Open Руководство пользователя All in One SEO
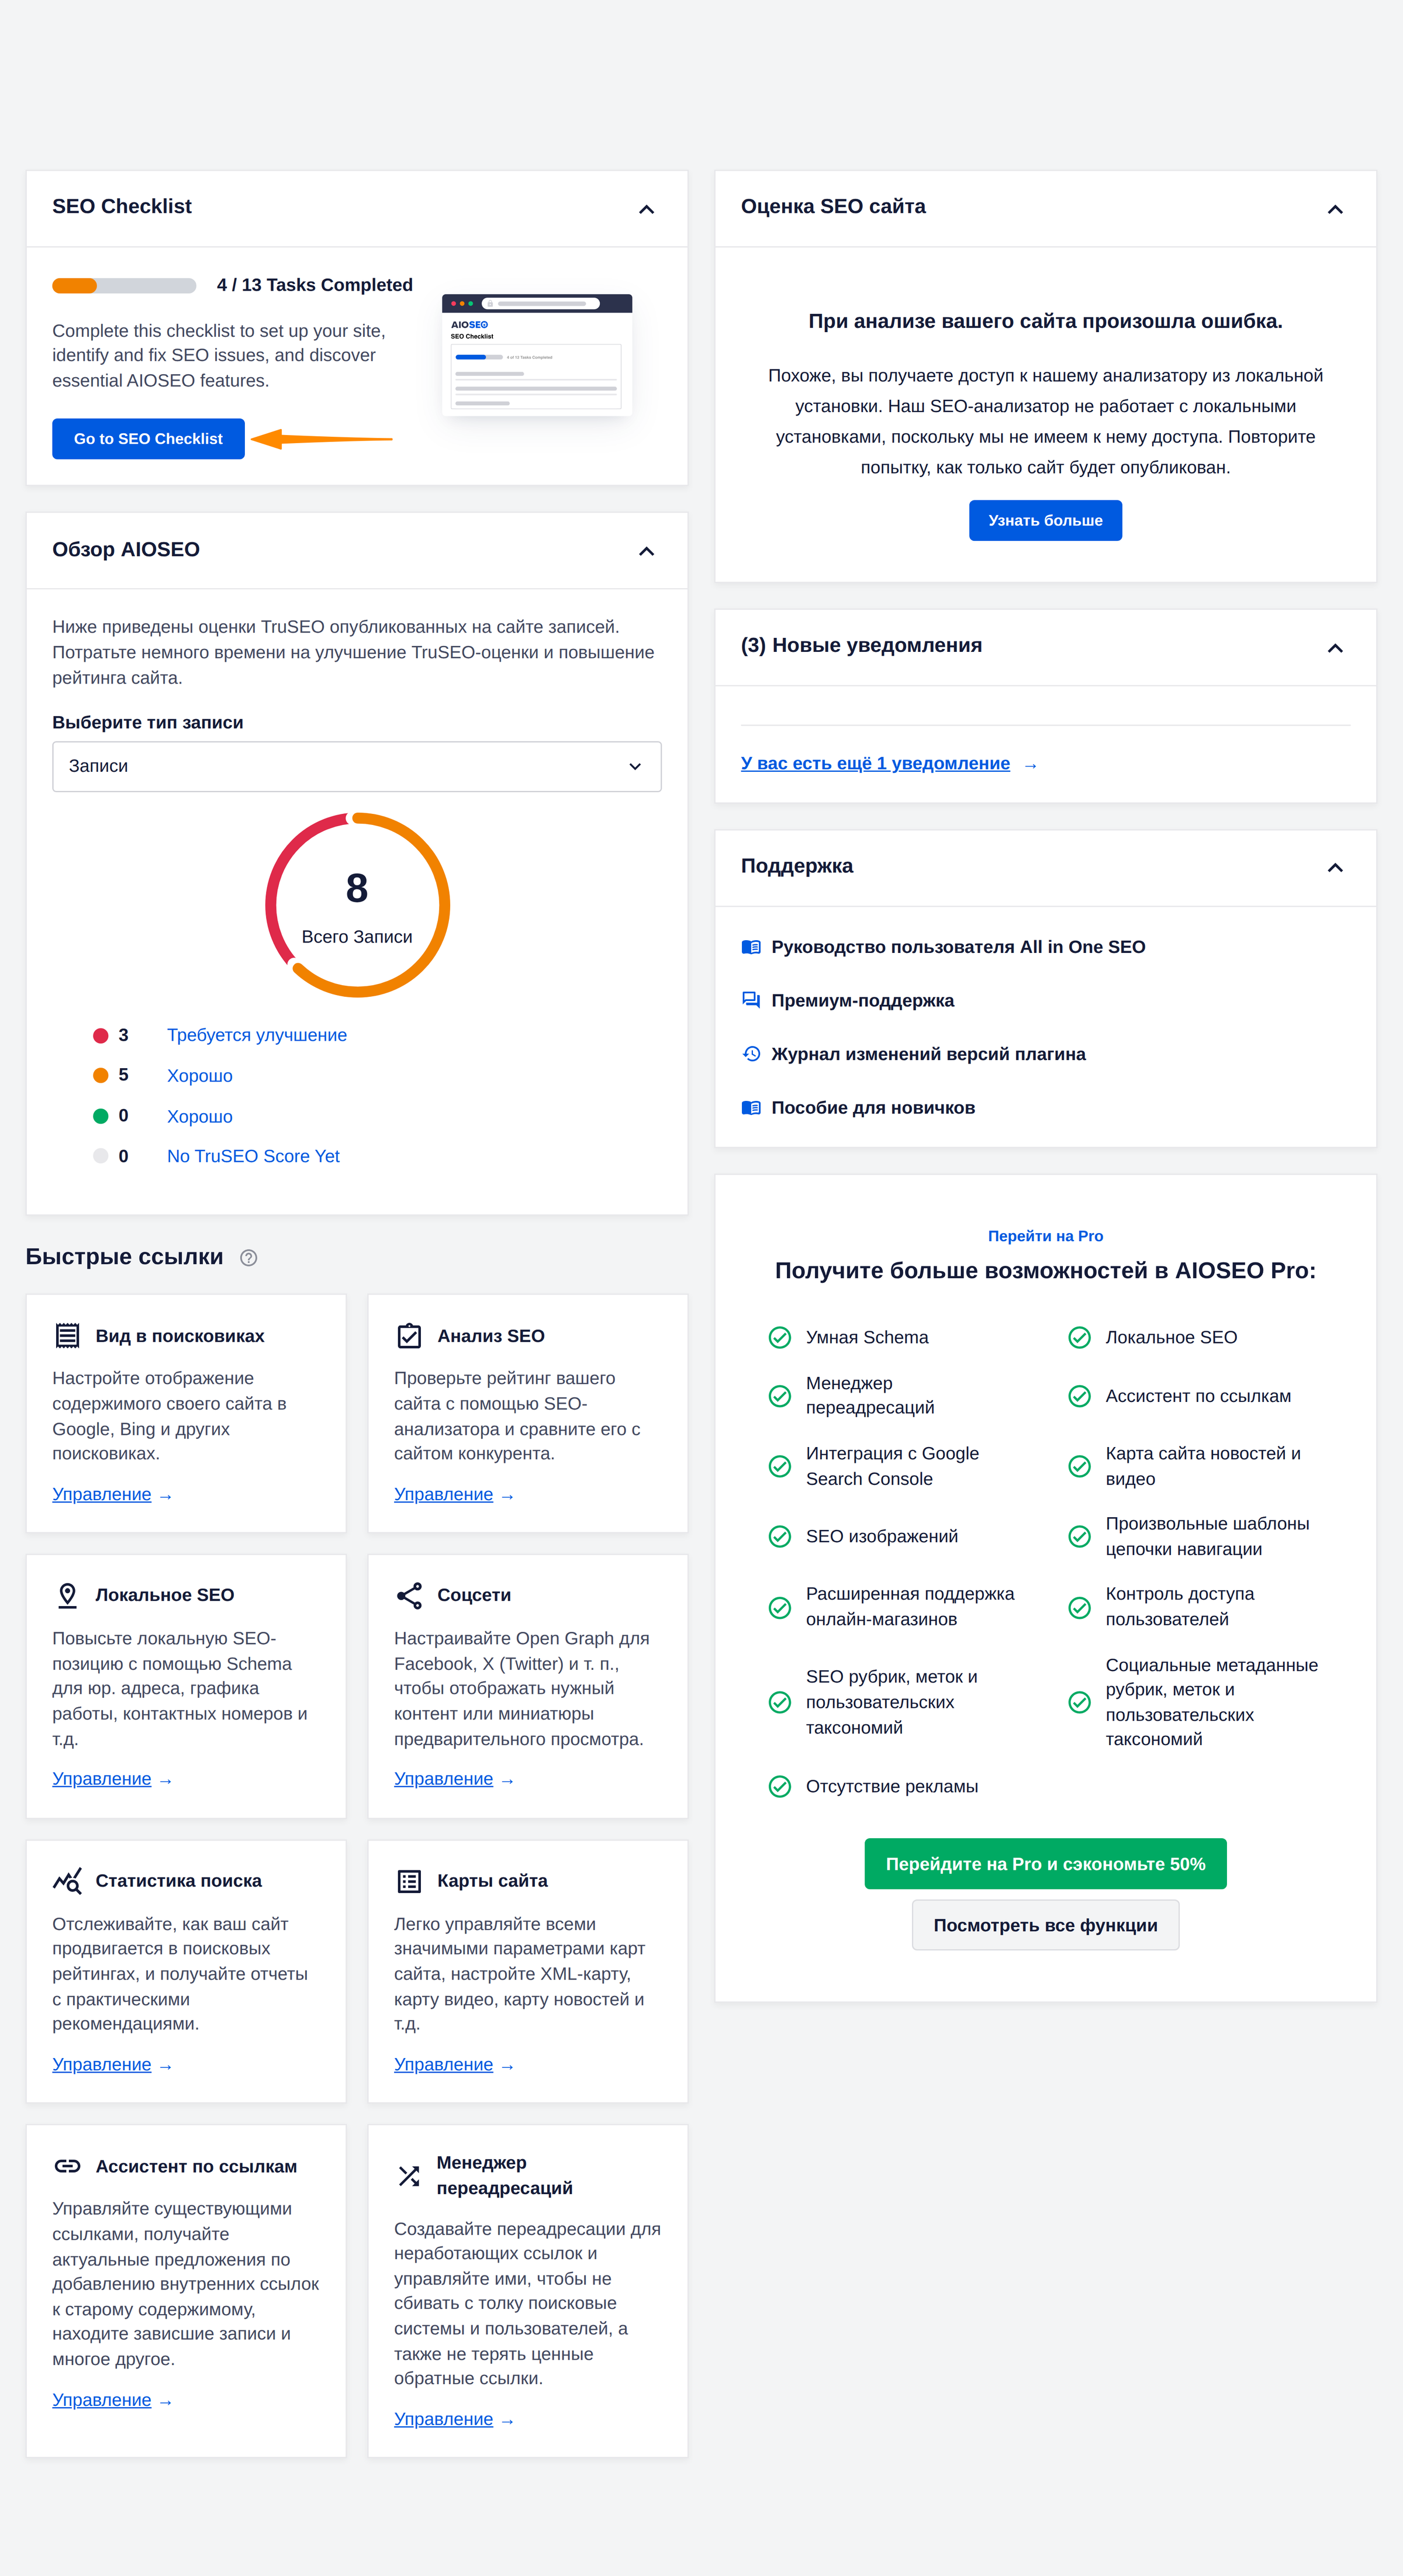The image size is (1403, 2576). point(958,947)
